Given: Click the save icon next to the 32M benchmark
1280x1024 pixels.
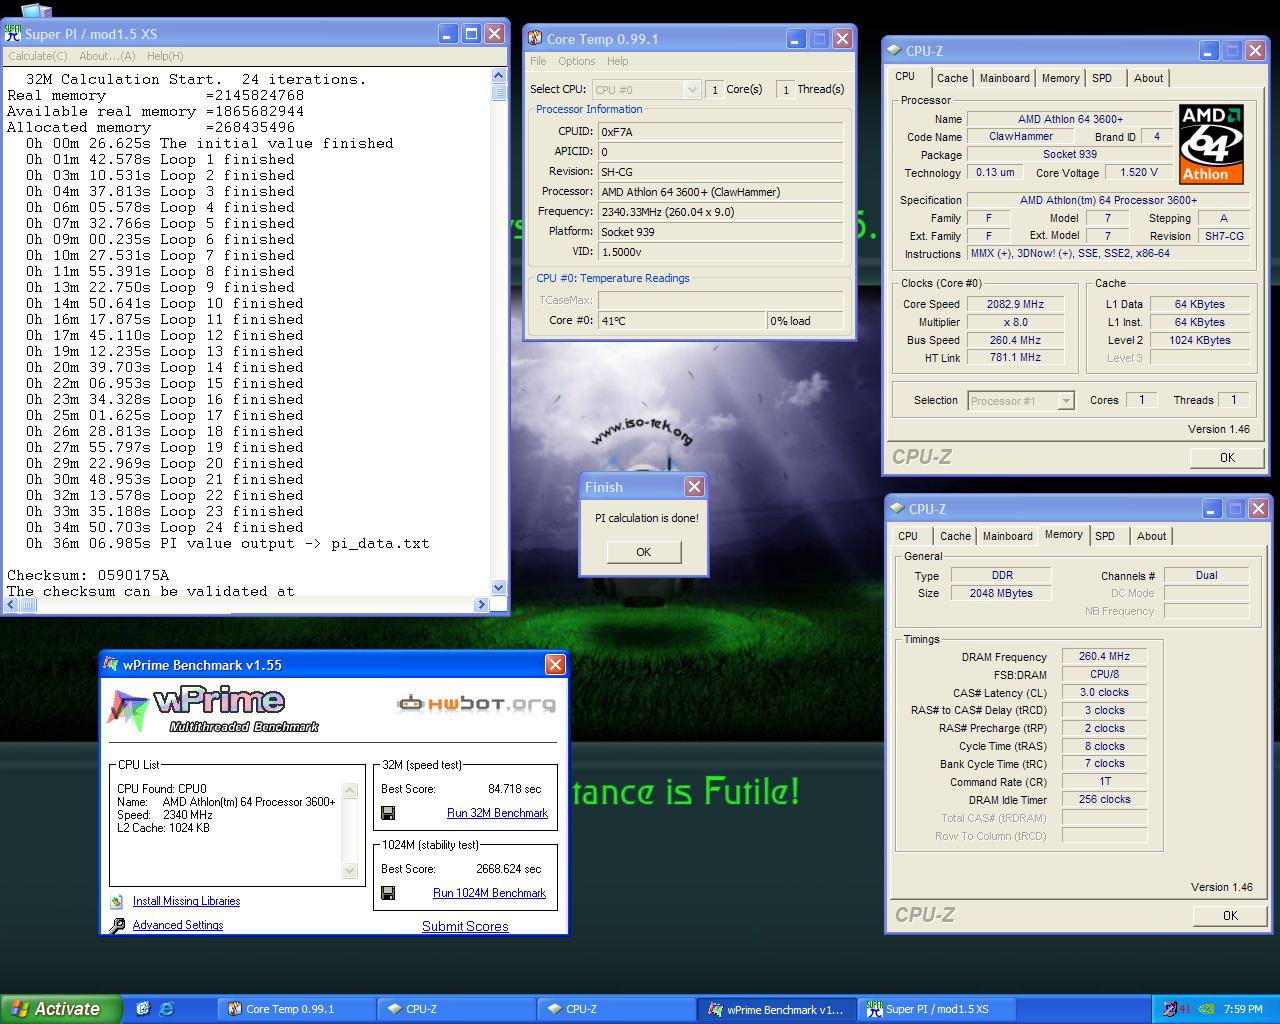Looking at the screenshot, I should click(388, 813).
